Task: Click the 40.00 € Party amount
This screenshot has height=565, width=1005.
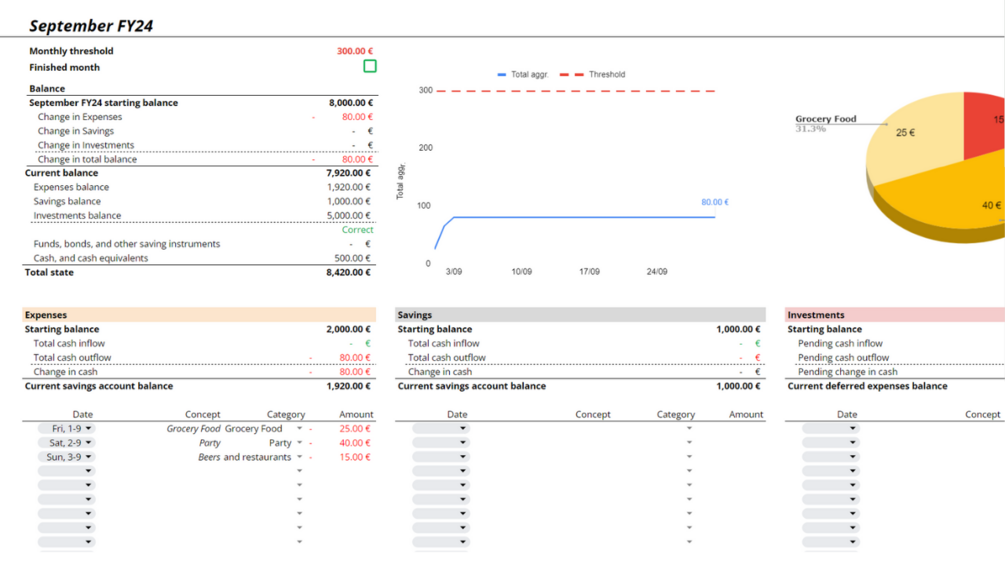Action: 354,443
